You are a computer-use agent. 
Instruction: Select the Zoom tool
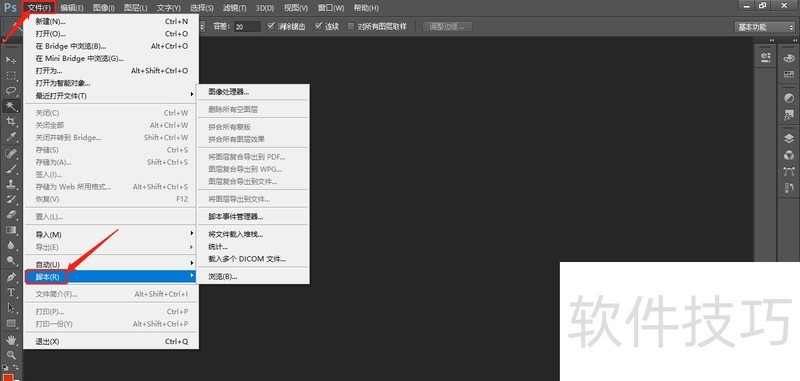pos(11,355)
